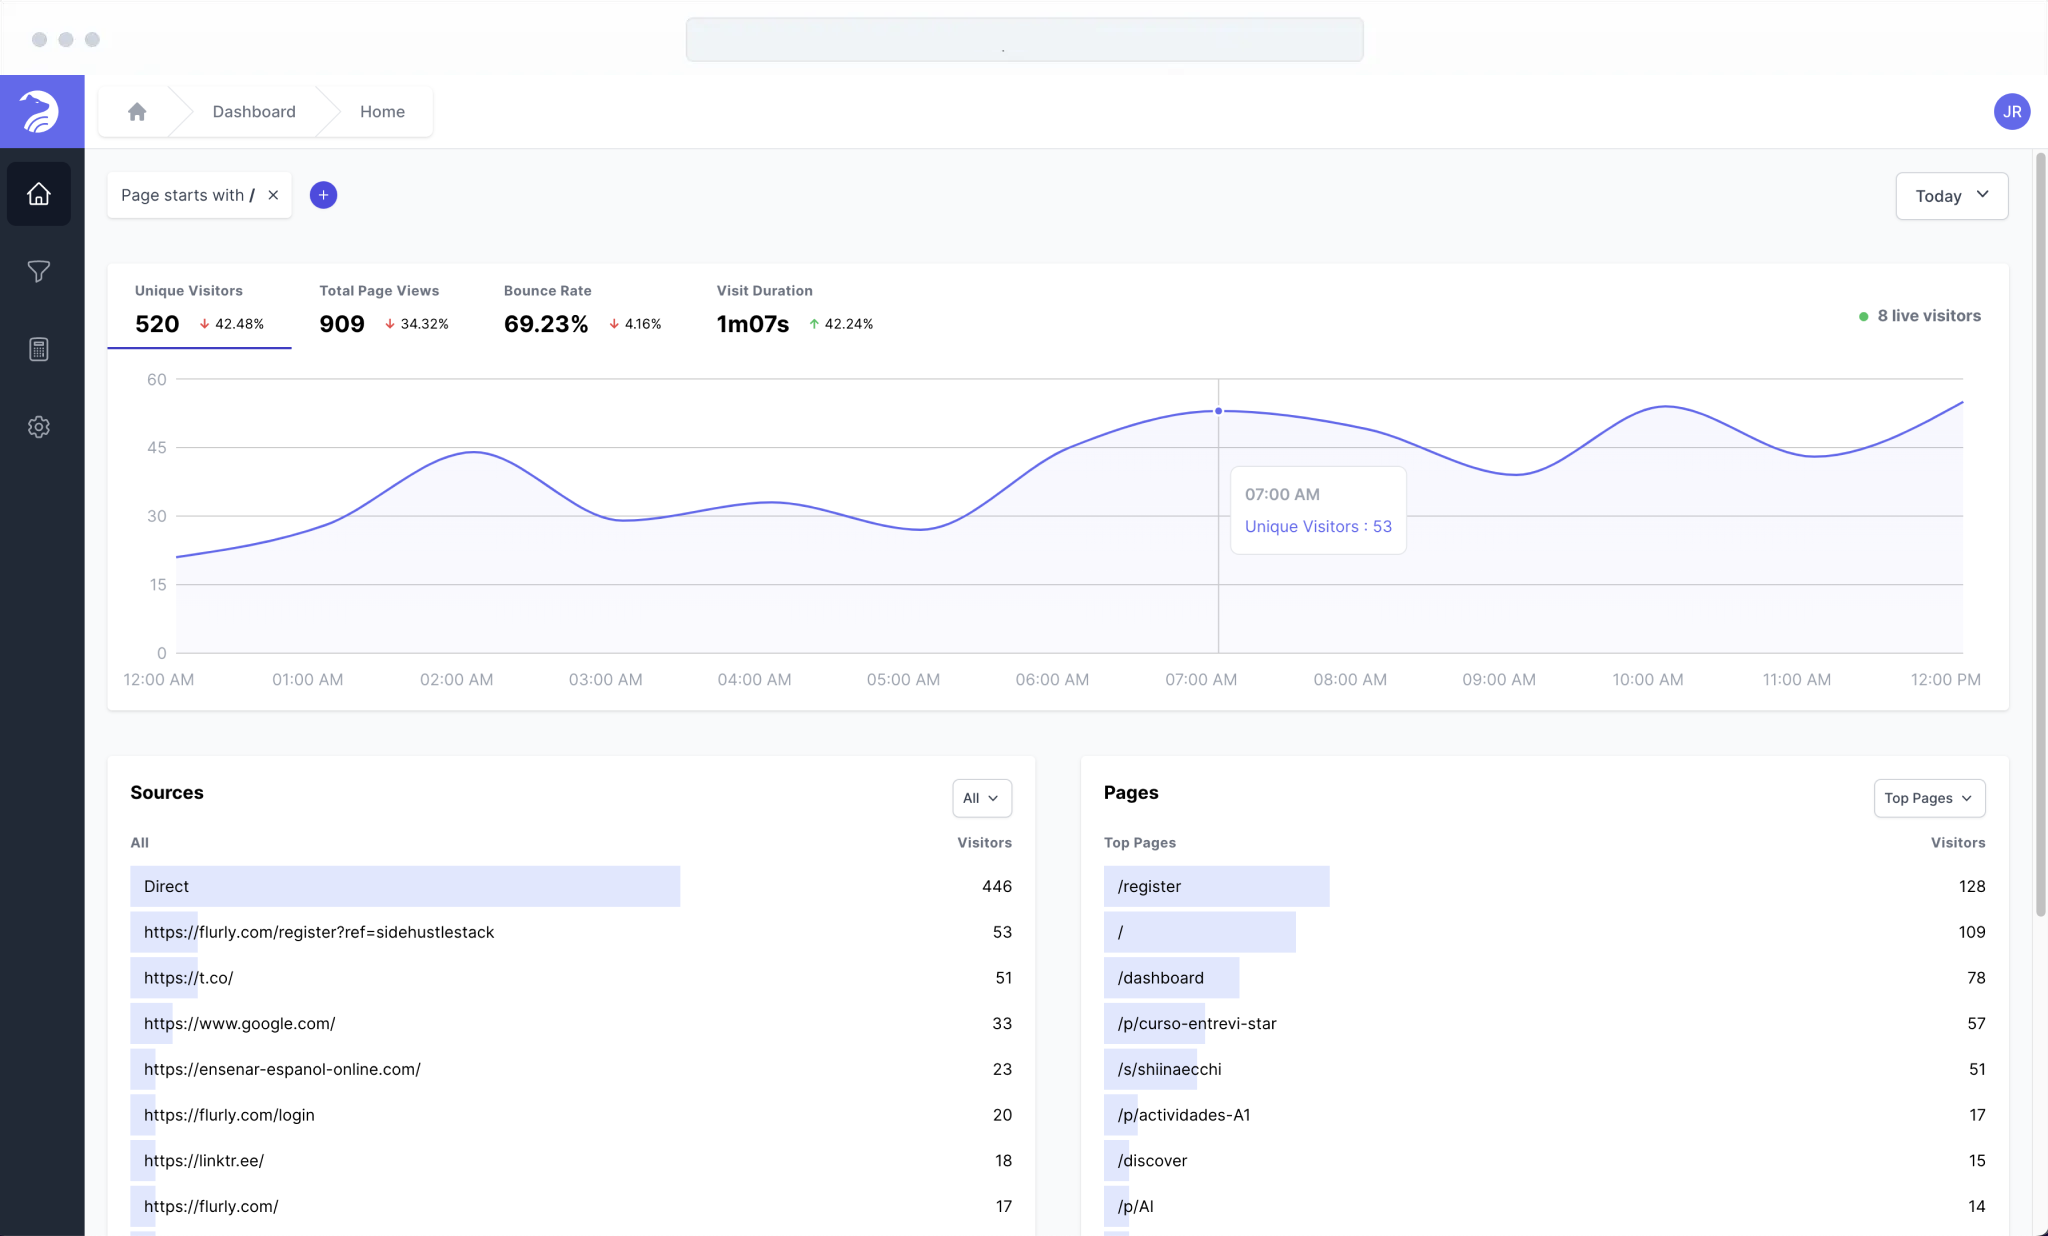Viewport: 2048px width, 1236px height.
Task: Select the Funnels icon in the sidebar
Action: point(39,271)
